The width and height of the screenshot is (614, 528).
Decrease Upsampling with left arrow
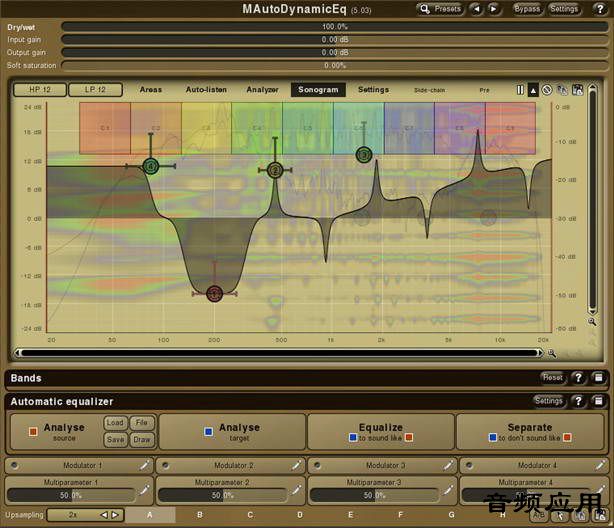coord(104,515)
